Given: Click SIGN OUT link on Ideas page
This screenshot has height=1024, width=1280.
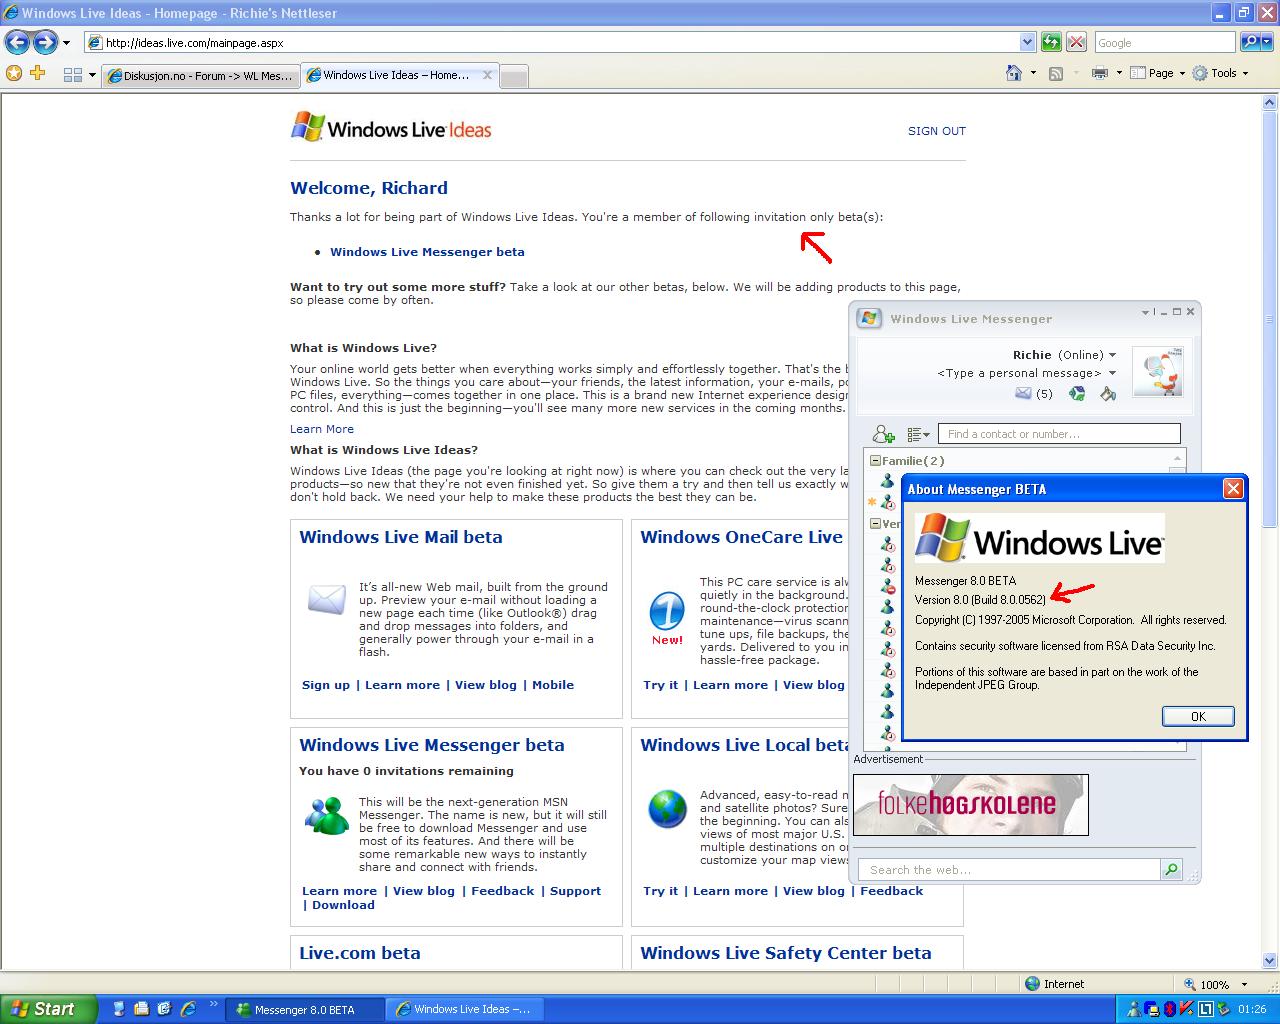Looking at the screenshot, I should click(937, 131).
